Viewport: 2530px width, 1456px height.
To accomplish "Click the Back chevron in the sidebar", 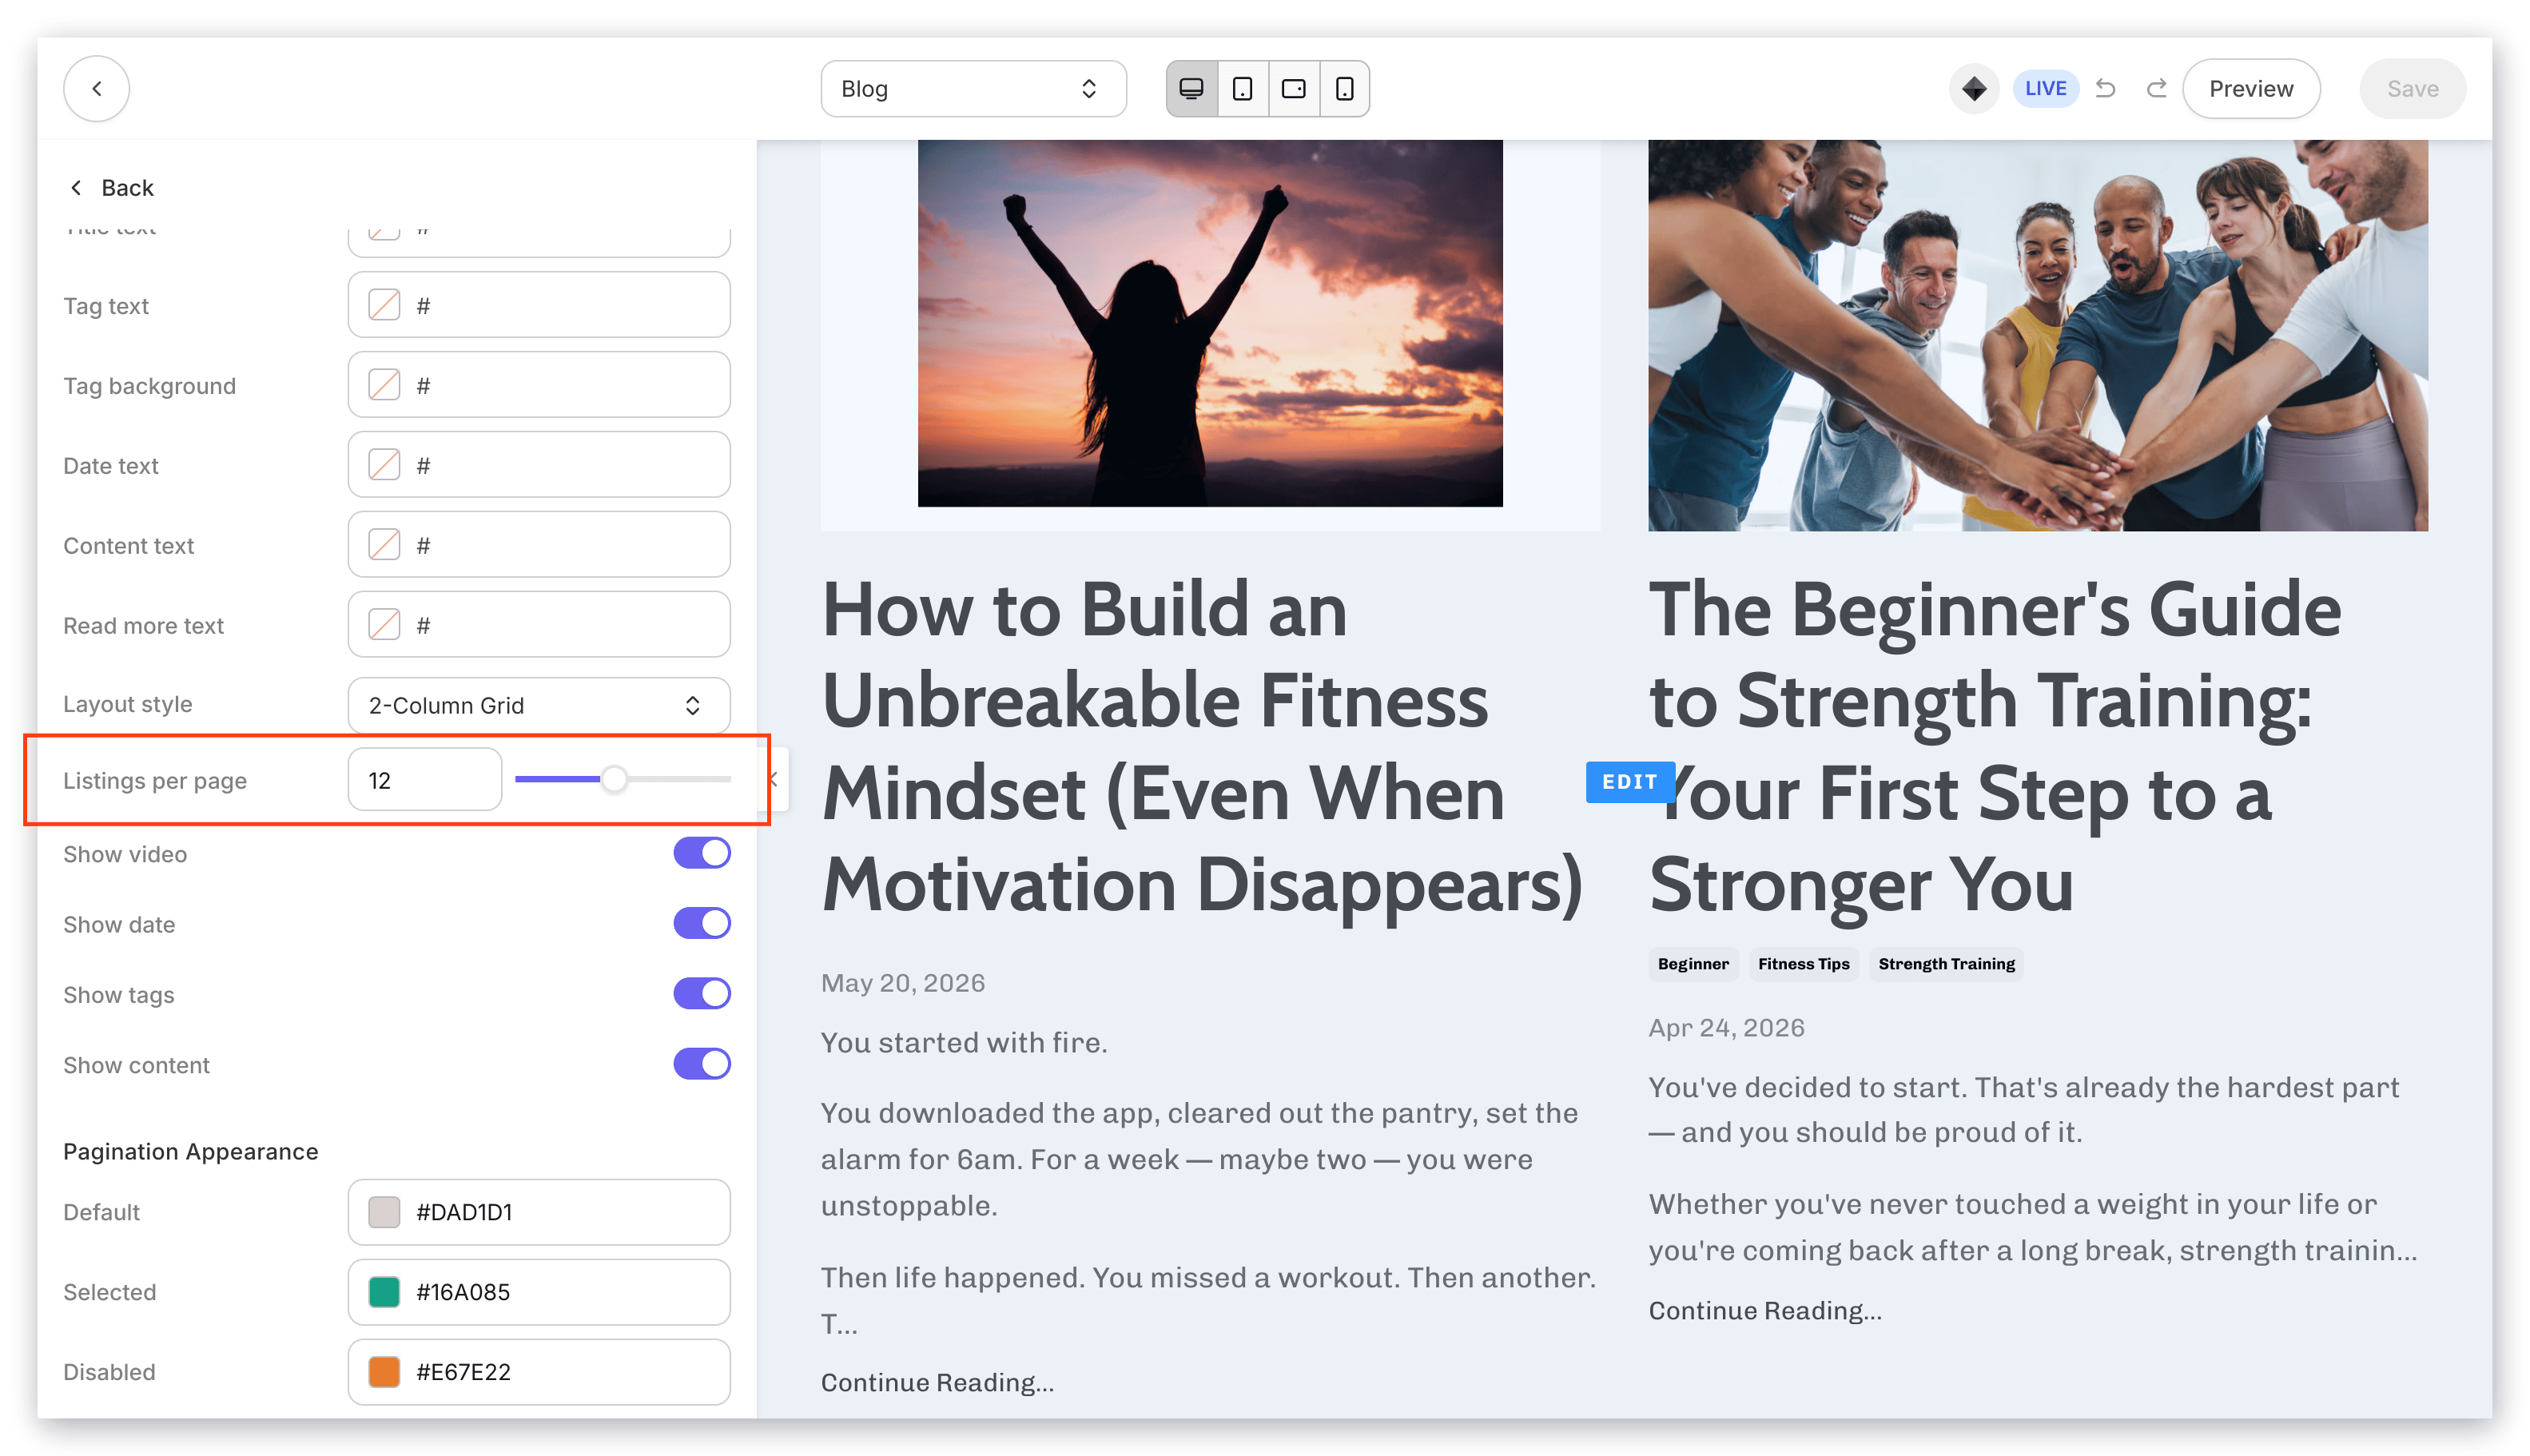I will point(76,187).
